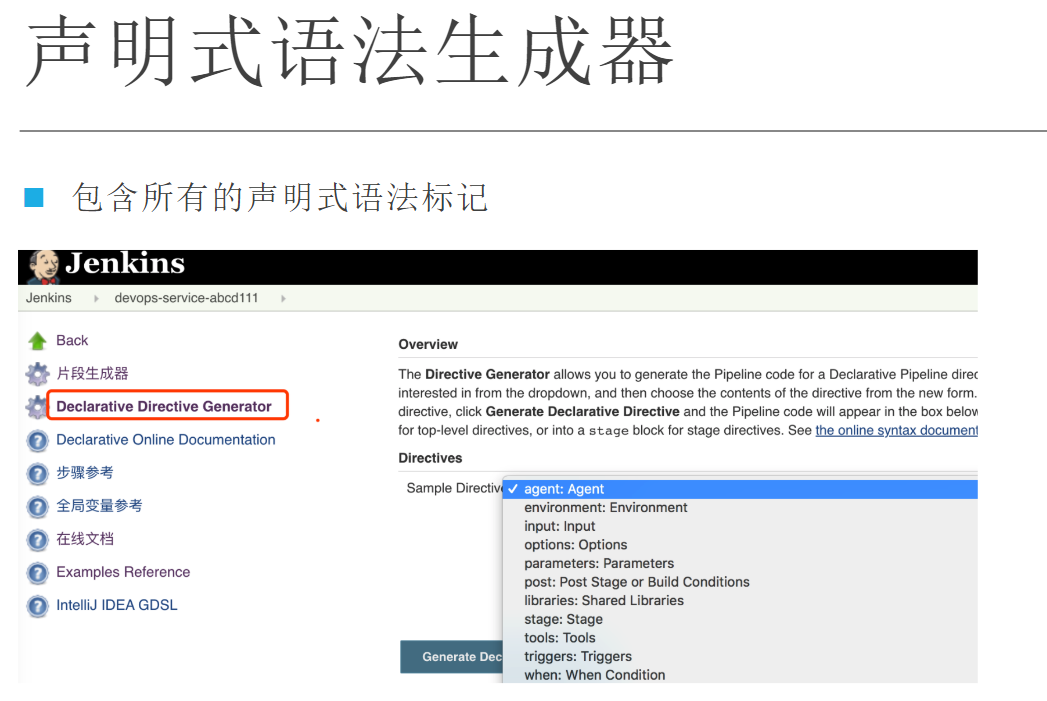1047x701 pixels.
Task: Choose 'options: Options' from dropdown
Action: 741,545
